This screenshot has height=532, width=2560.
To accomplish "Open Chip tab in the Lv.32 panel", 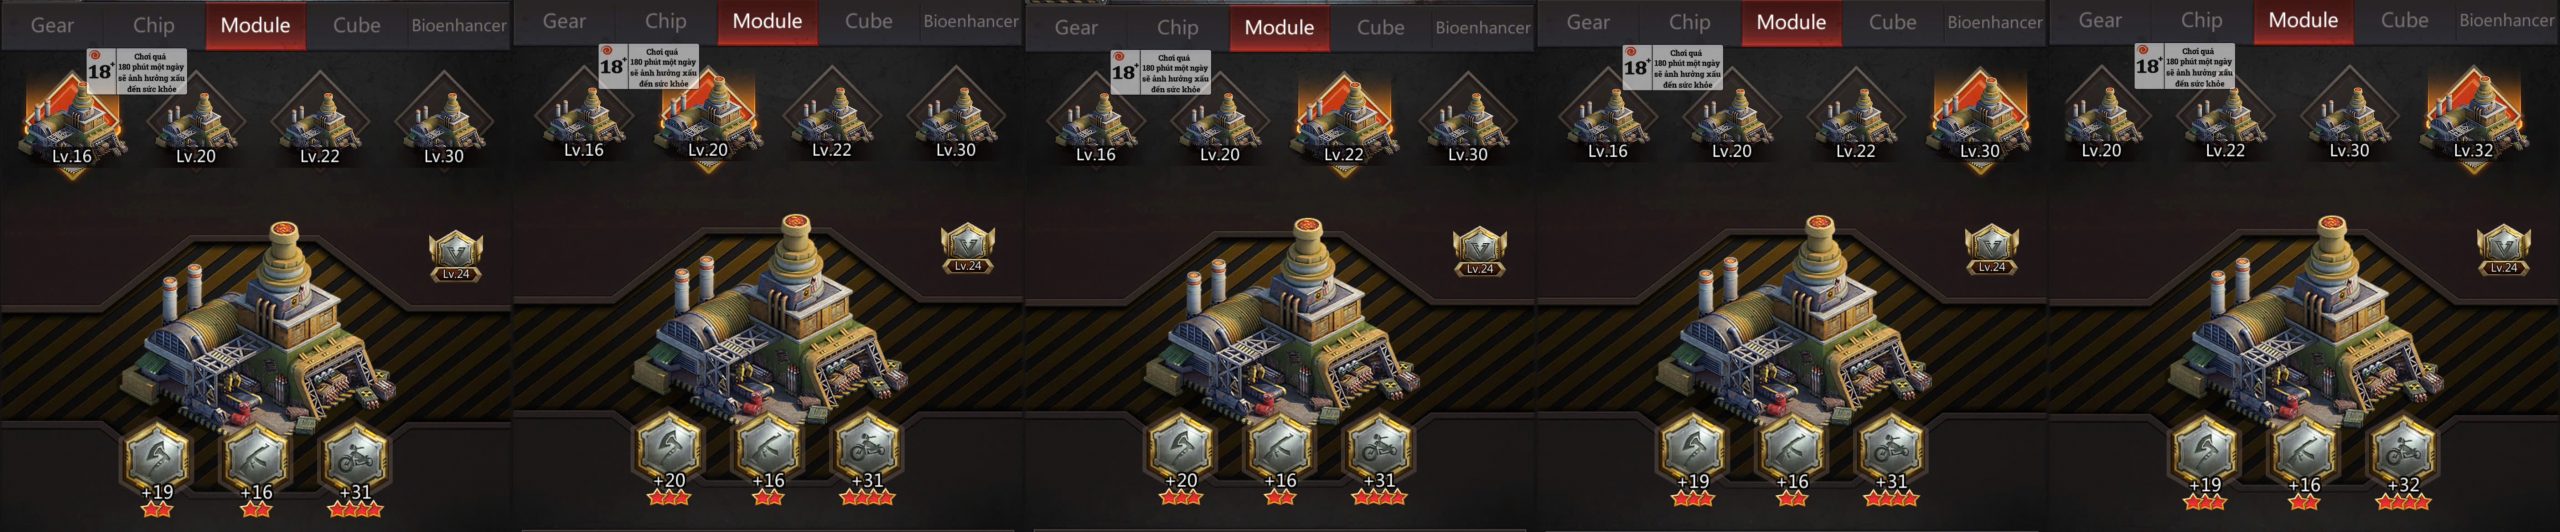I will (2201, 20).
